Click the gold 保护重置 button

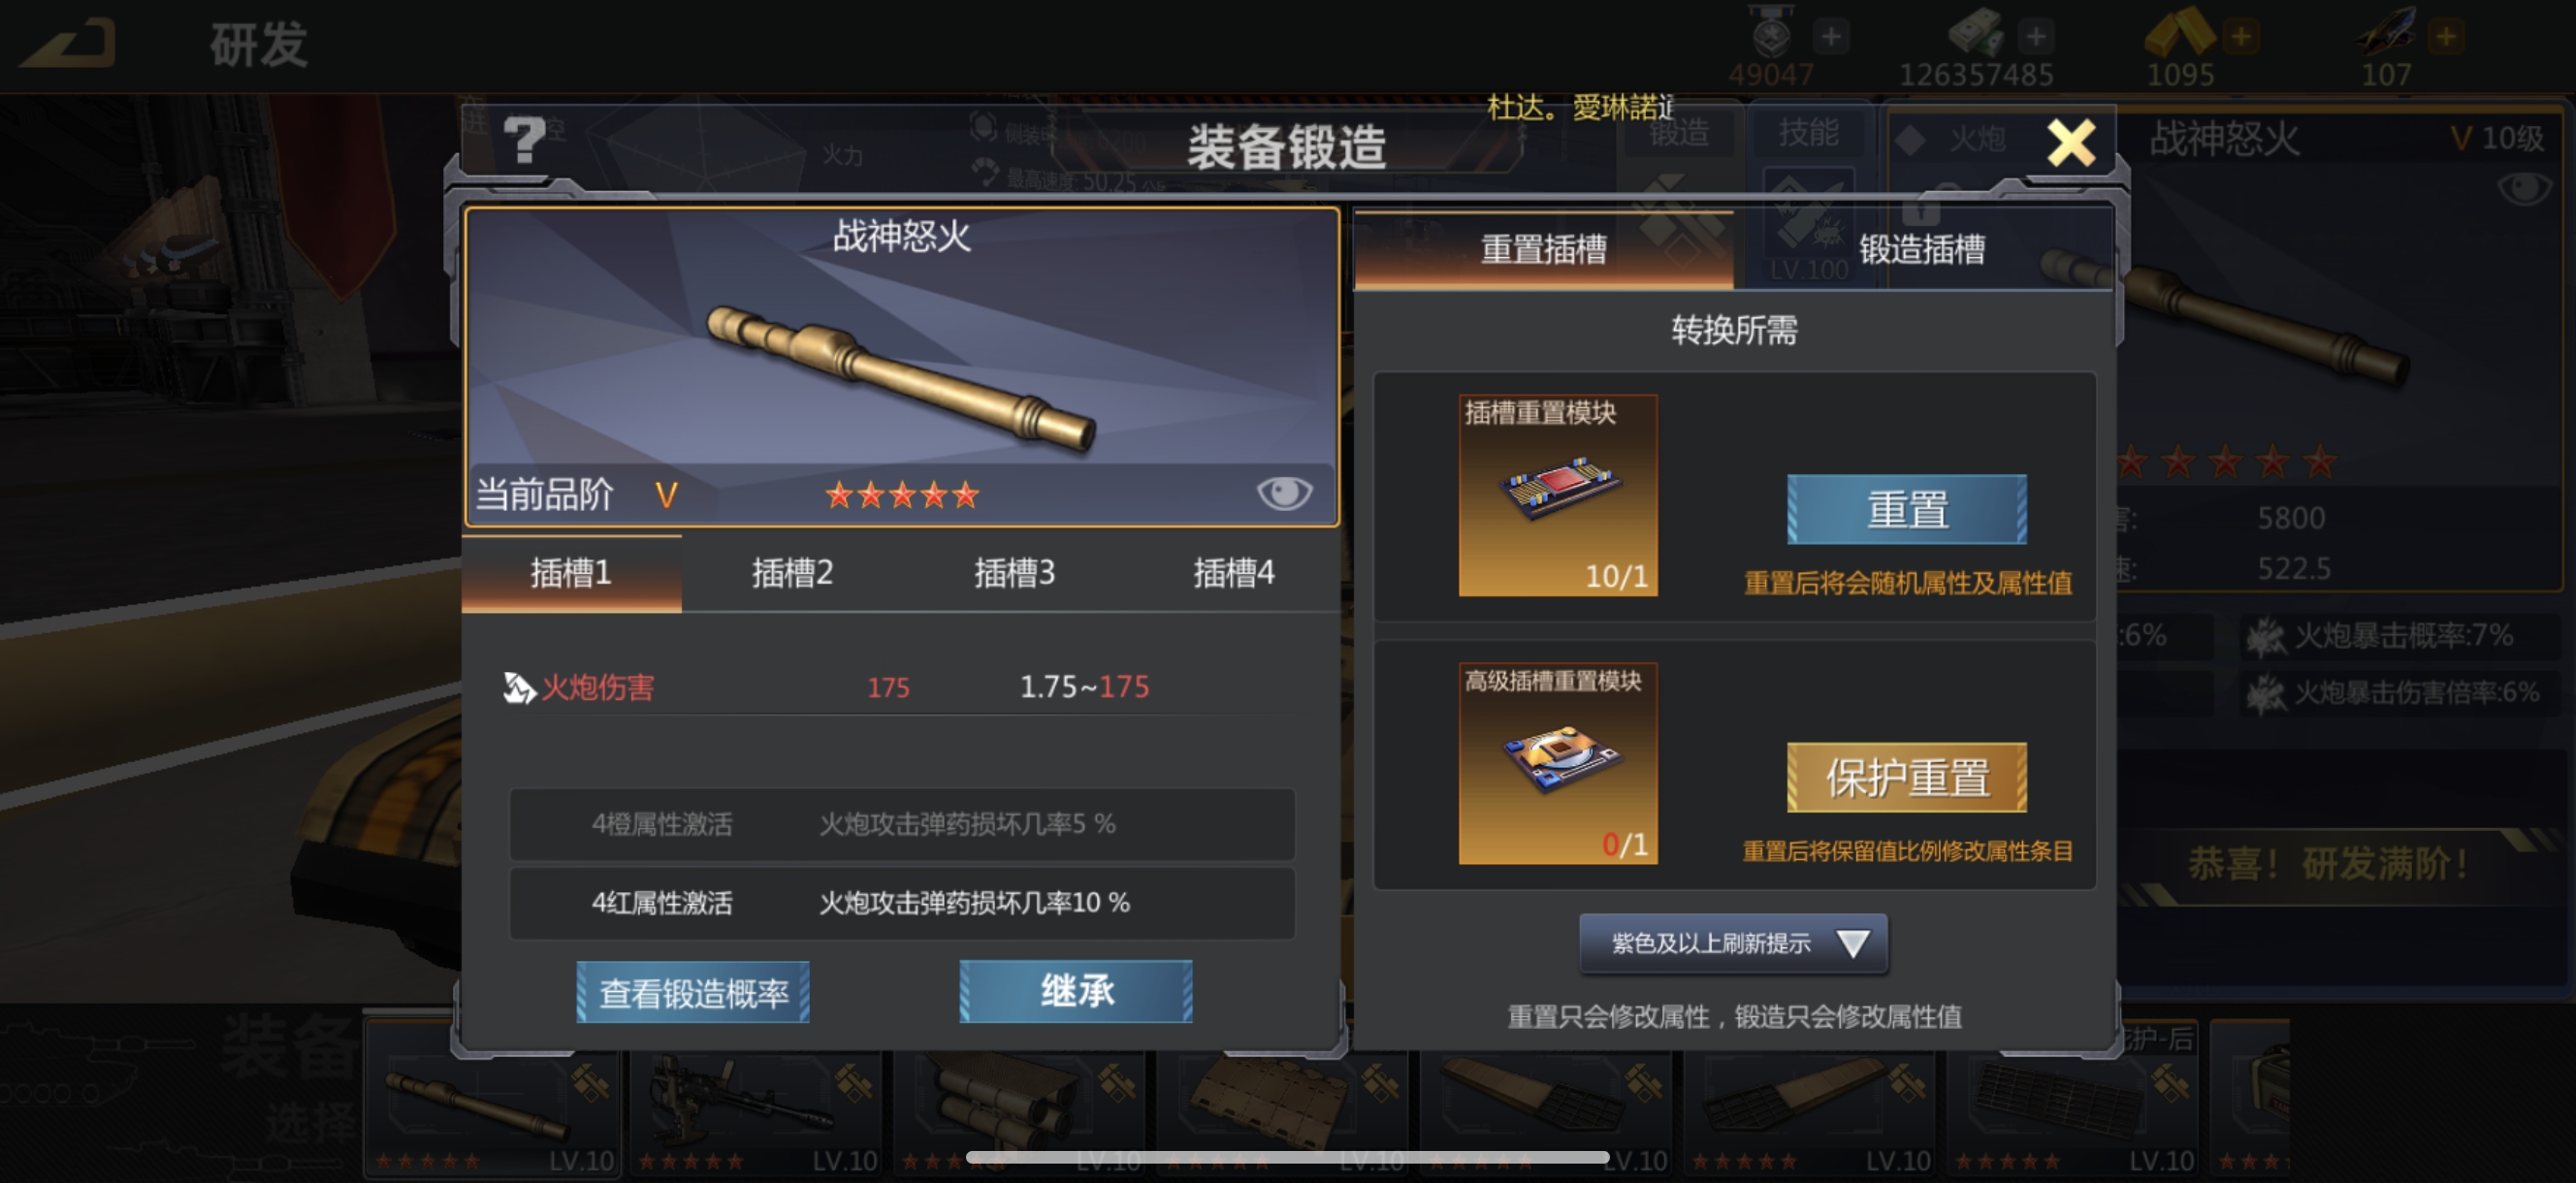(x=1907, y=777)
